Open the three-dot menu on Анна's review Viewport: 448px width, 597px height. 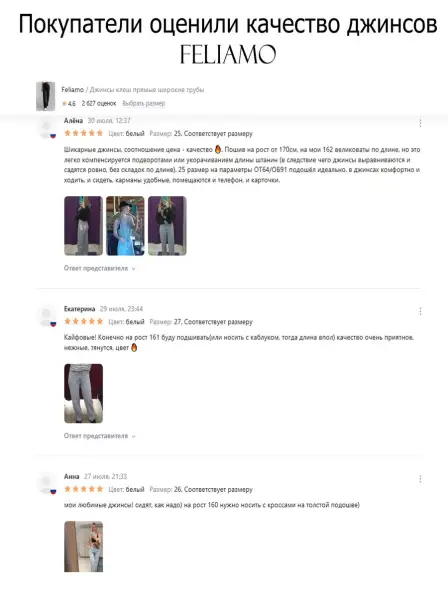420,479
